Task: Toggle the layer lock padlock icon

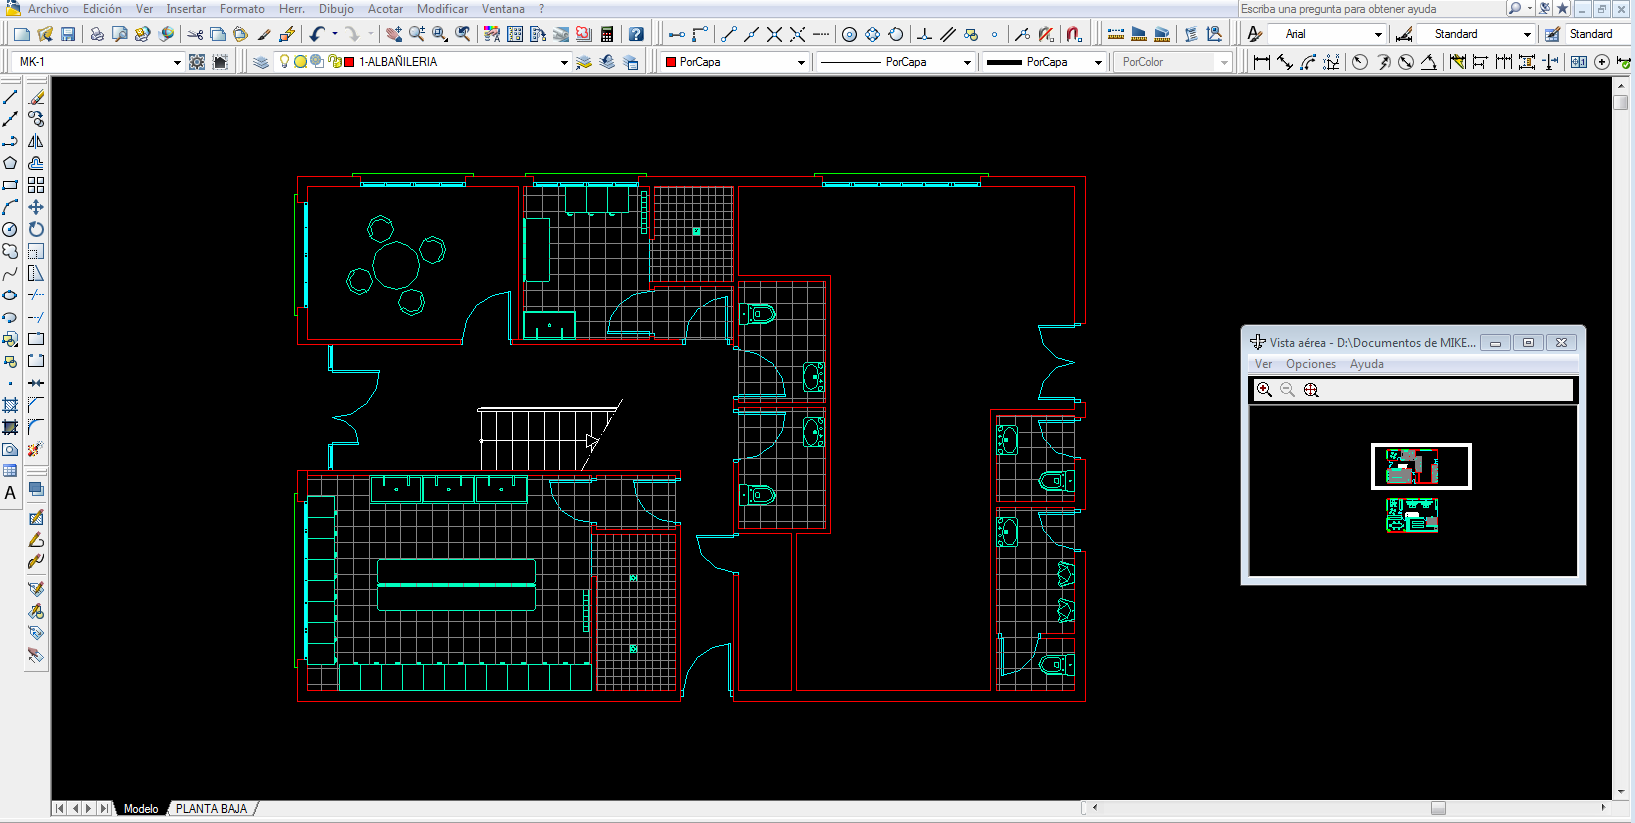Action: click(334, 62)
